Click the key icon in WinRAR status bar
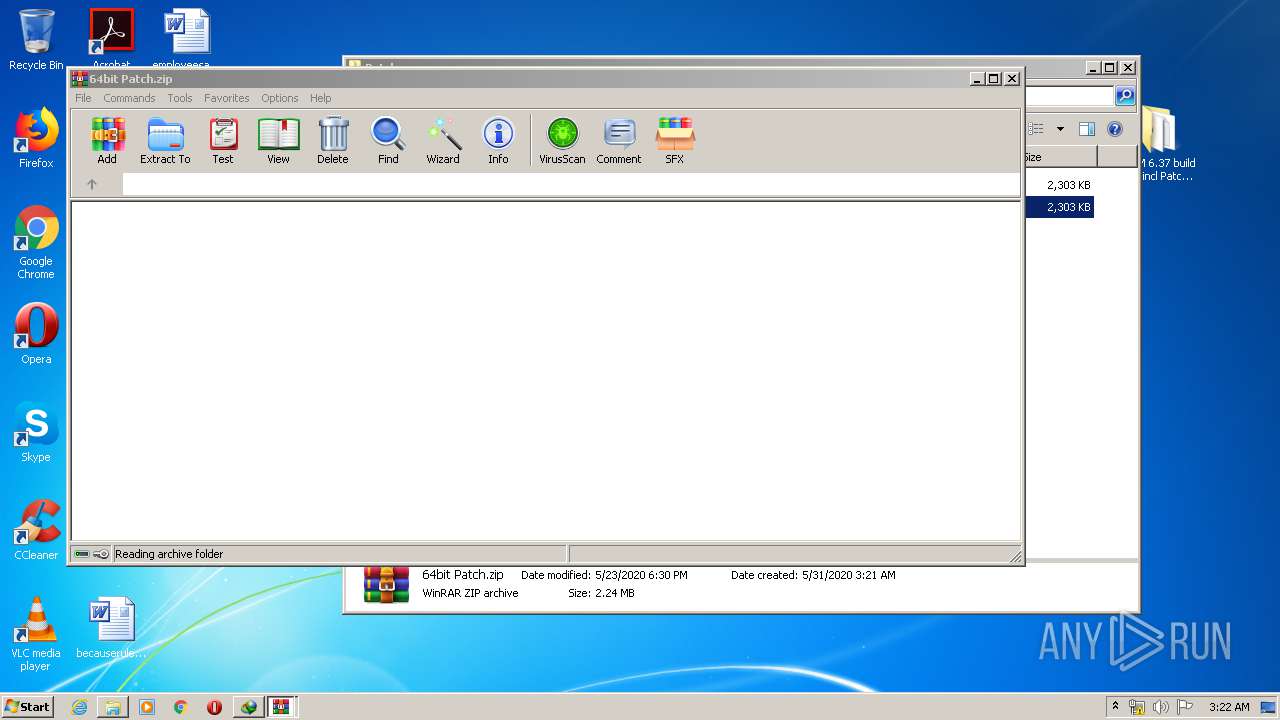Image resolution: width=1280 pixels, height=720 pixels. pos(101,554)
